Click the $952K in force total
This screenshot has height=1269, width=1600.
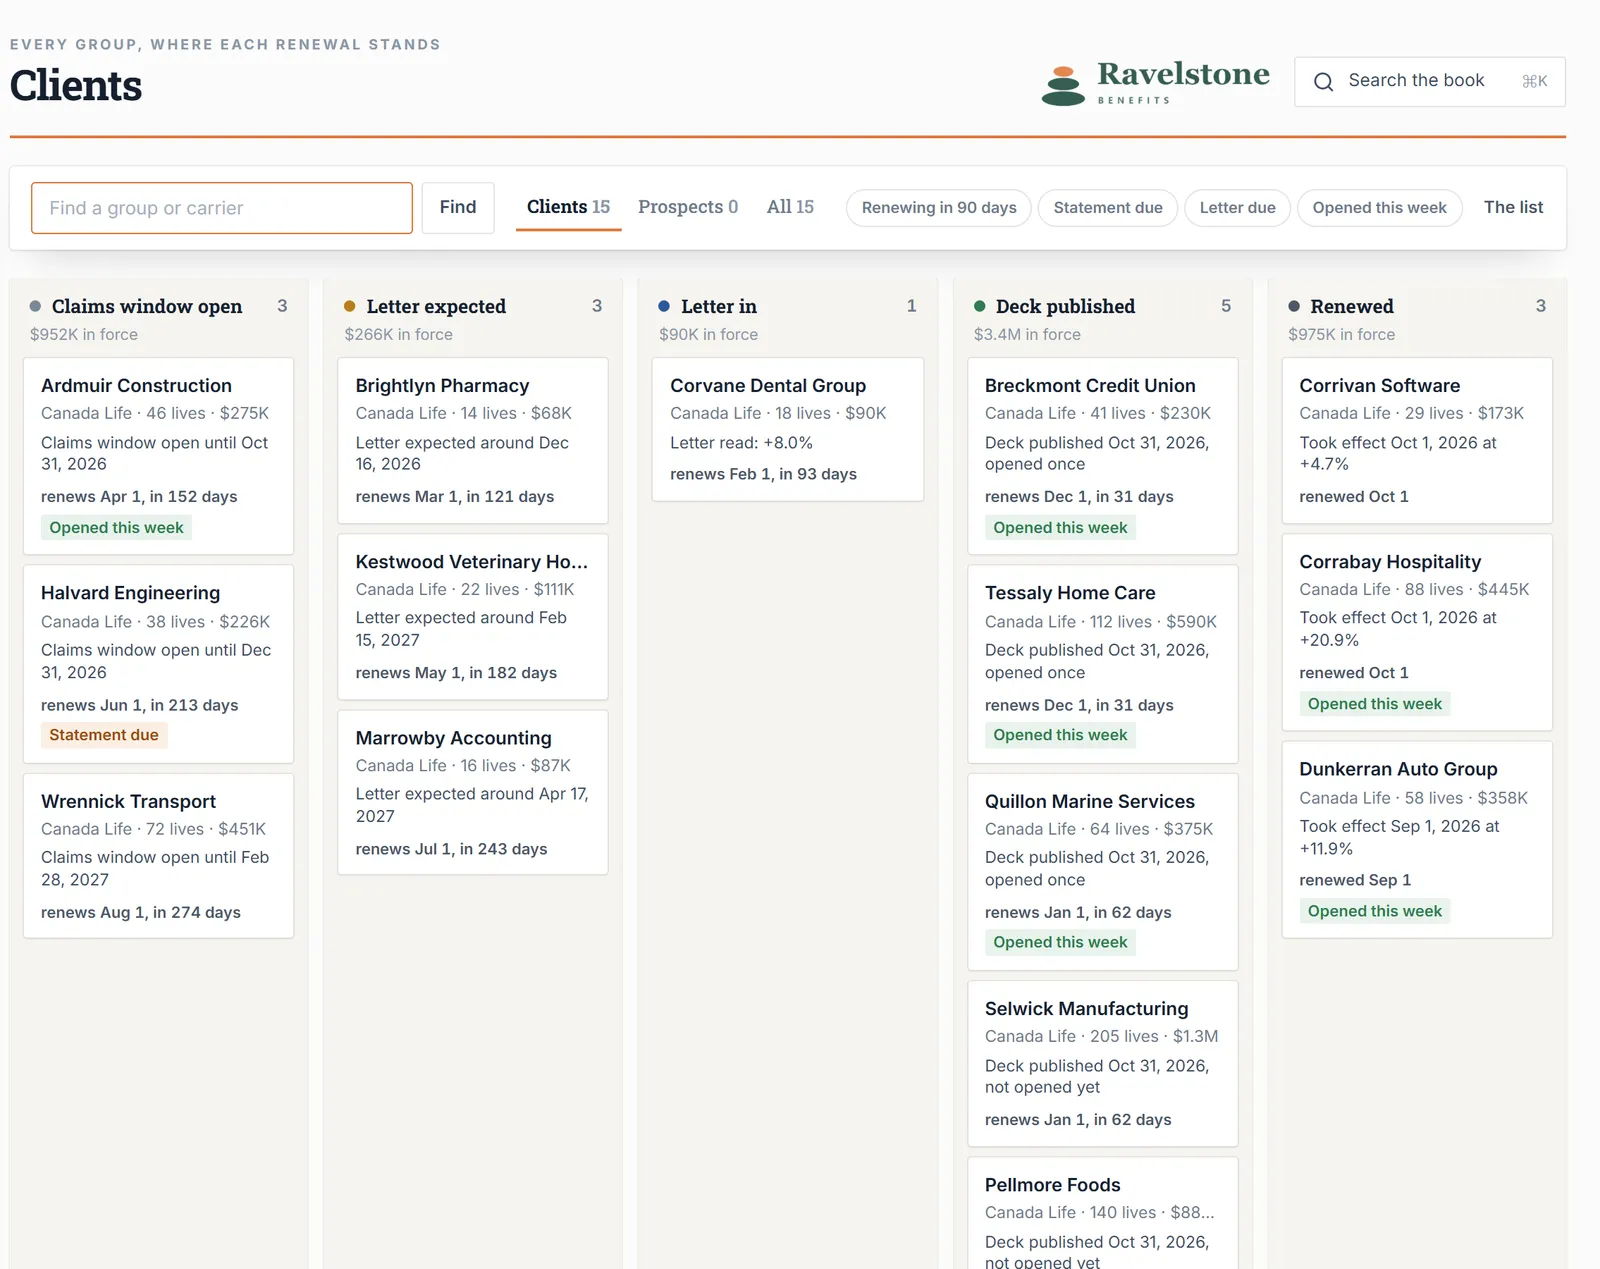(x=84, y=335)
